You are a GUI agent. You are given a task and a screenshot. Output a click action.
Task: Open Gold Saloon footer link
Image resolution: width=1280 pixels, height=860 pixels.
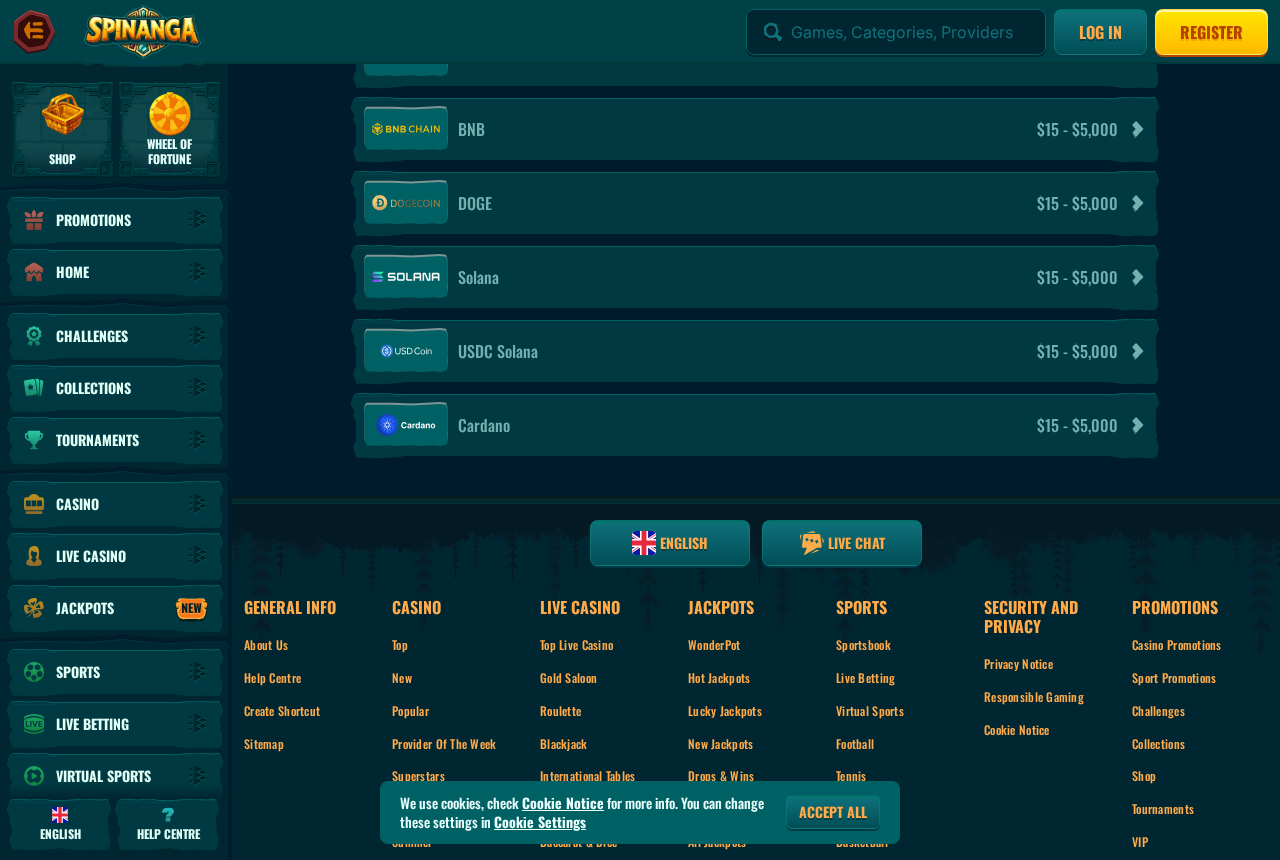(x=568, y=678)
